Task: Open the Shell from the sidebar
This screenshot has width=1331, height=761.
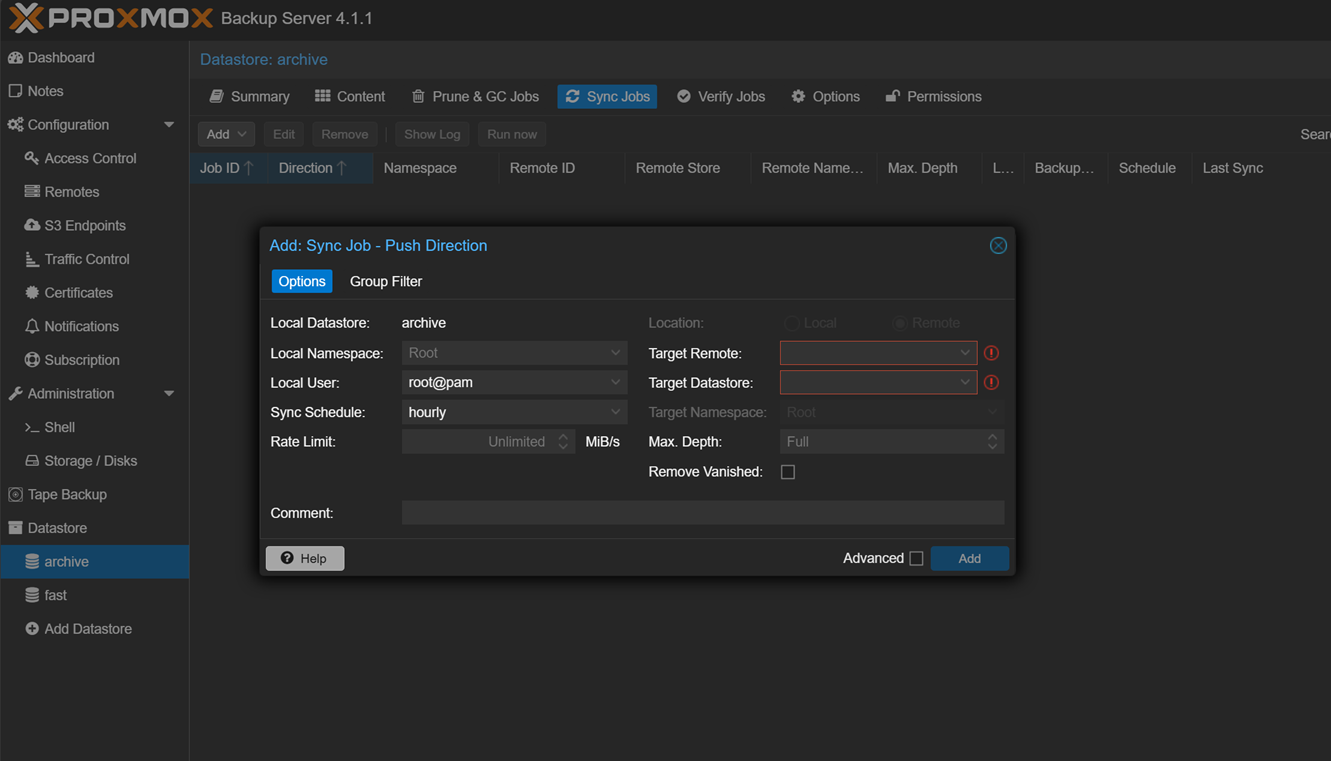Action: click(x=57, y=427)
